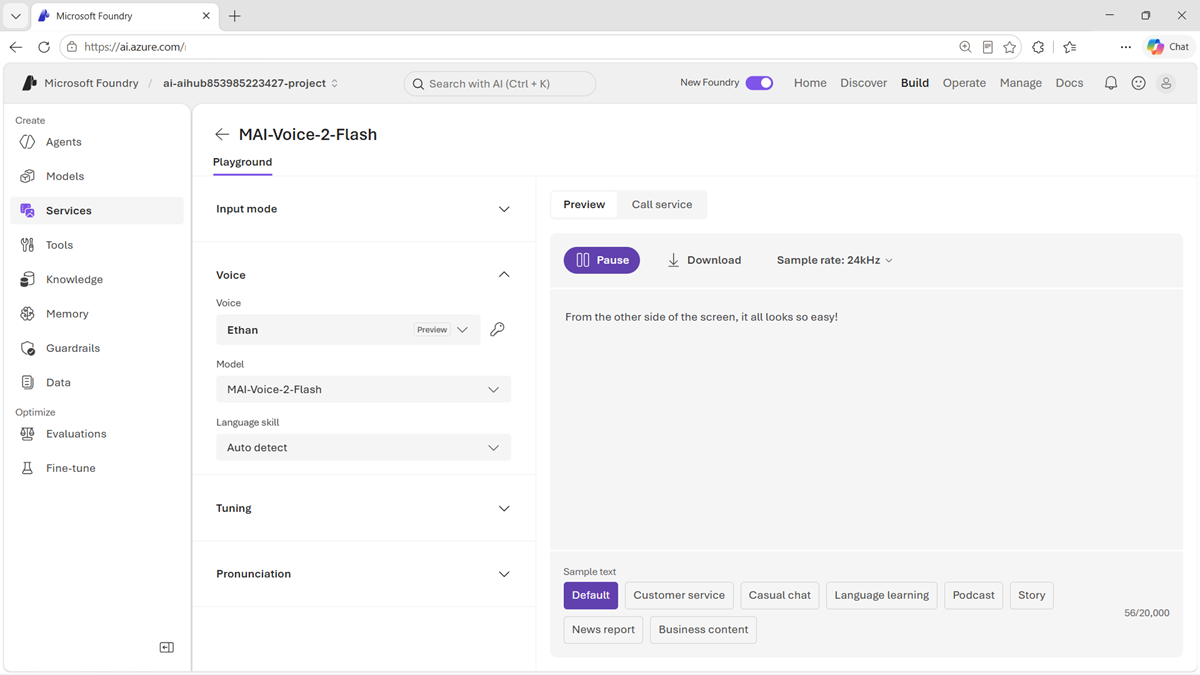The height and width of the screenshot is (675, 1200).
Task: Open the feedback smiley icon
Action: pos(1138,83)
